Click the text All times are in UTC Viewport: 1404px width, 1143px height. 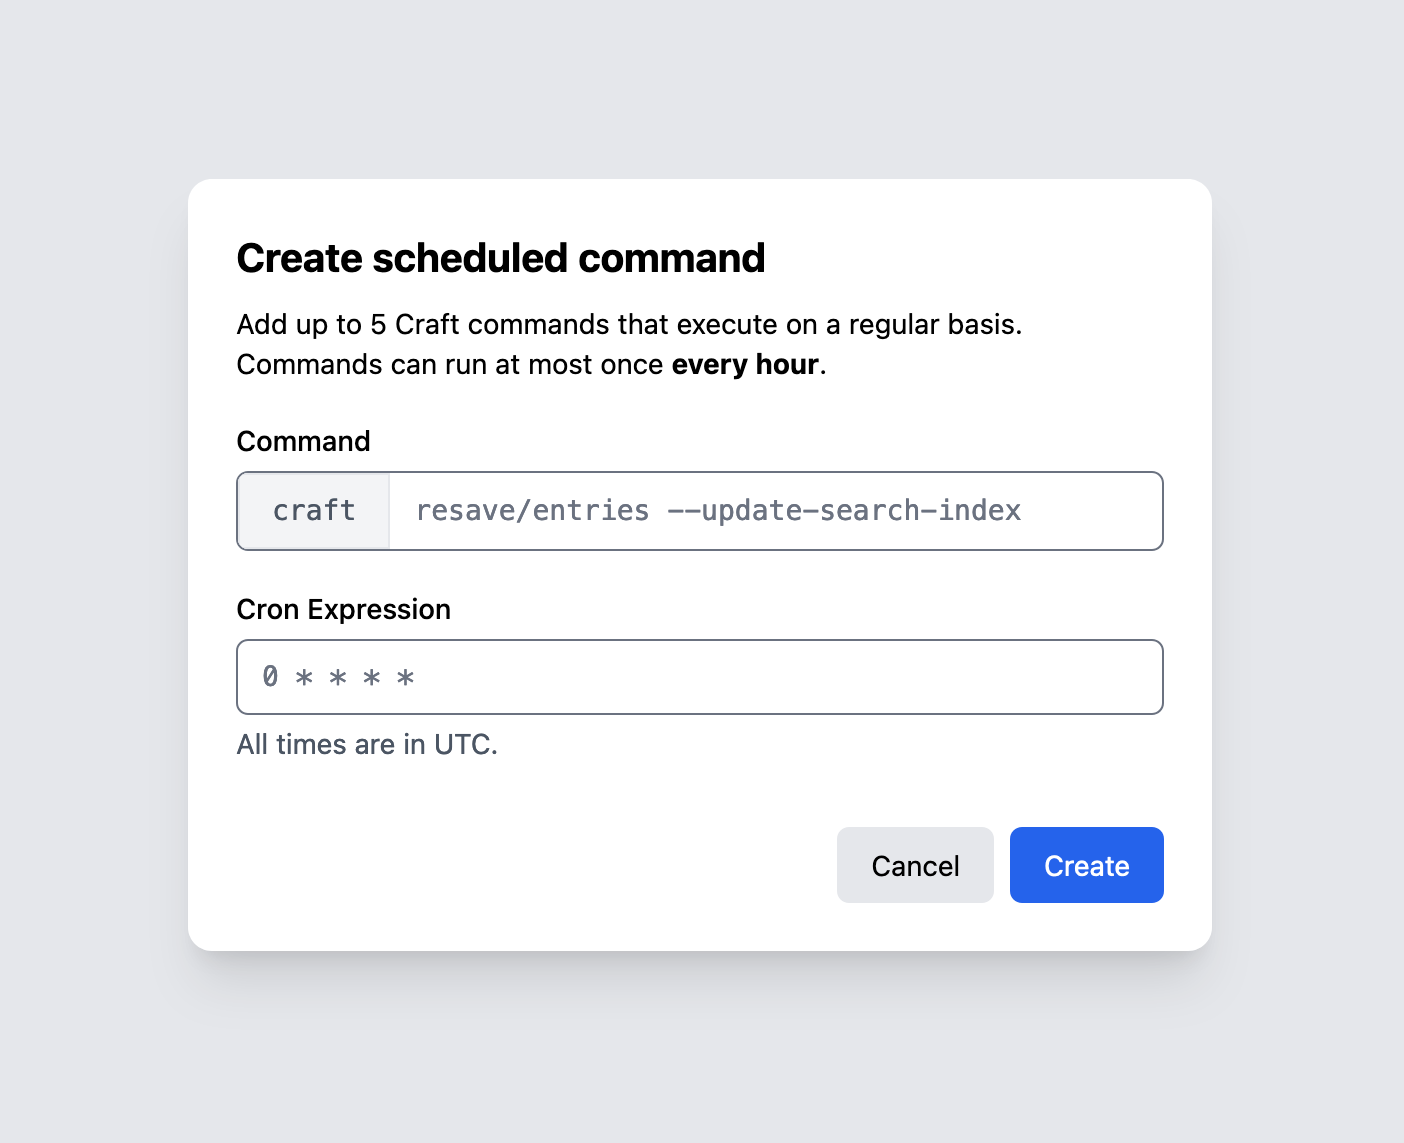[366, 744]
